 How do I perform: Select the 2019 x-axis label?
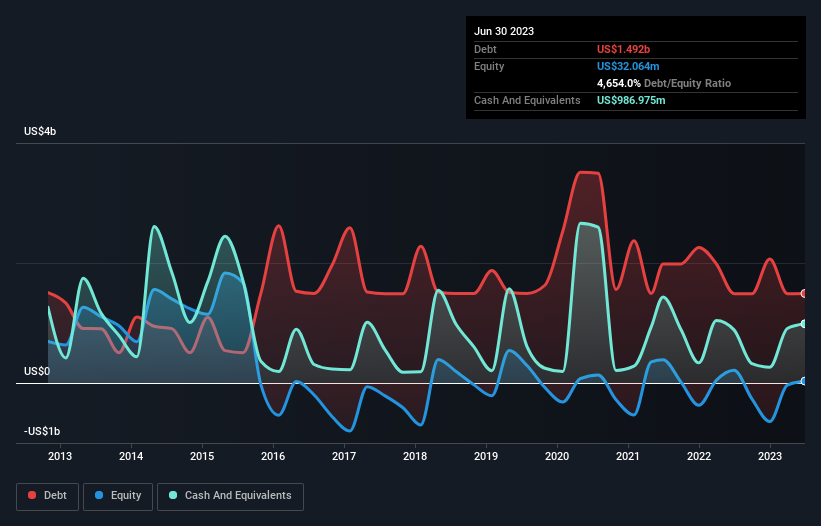486,456
